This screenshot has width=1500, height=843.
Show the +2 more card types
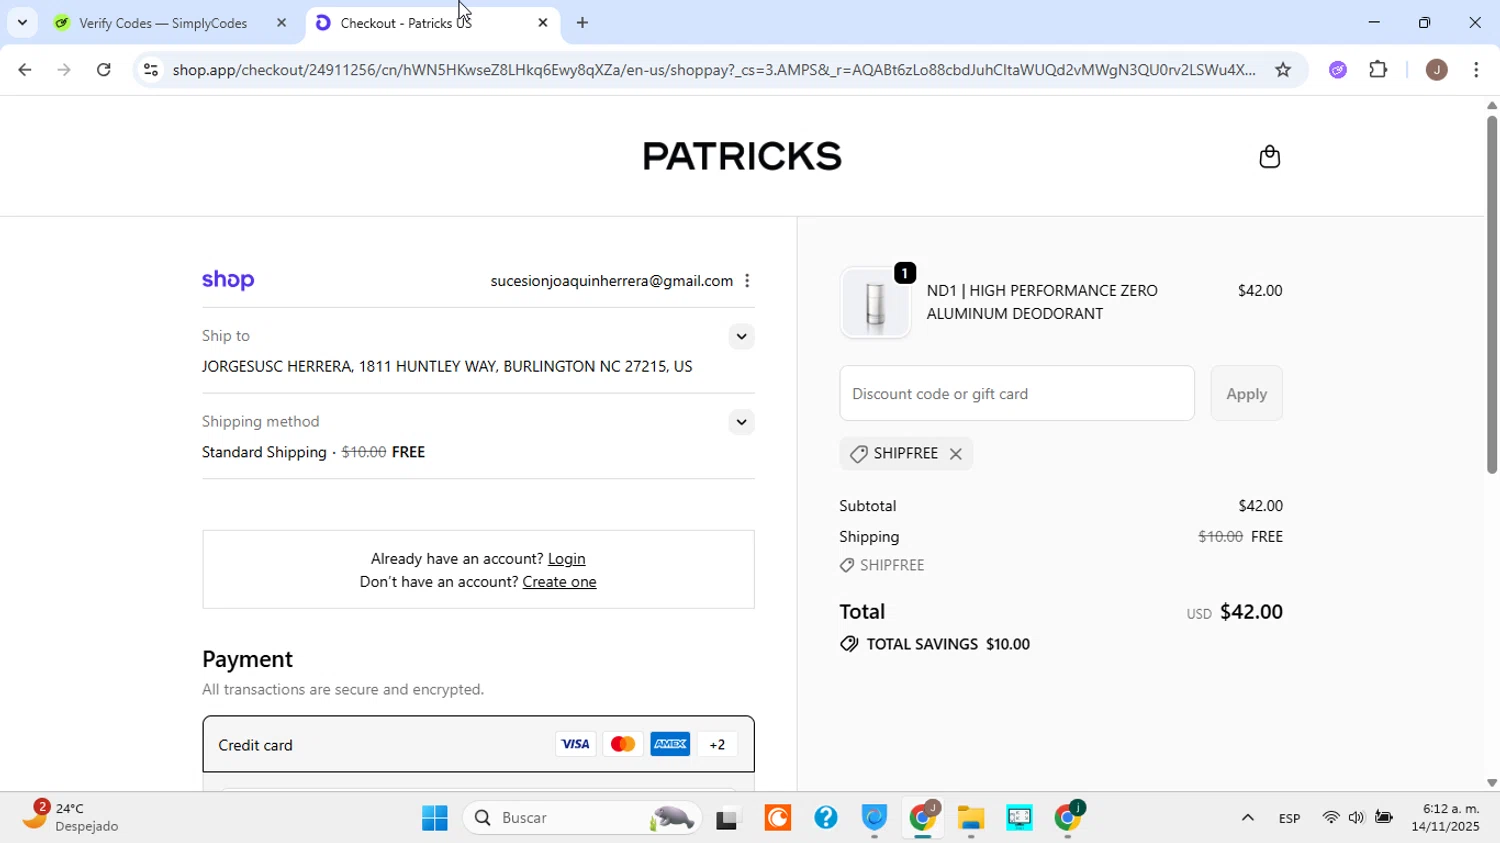coord(717,744)
